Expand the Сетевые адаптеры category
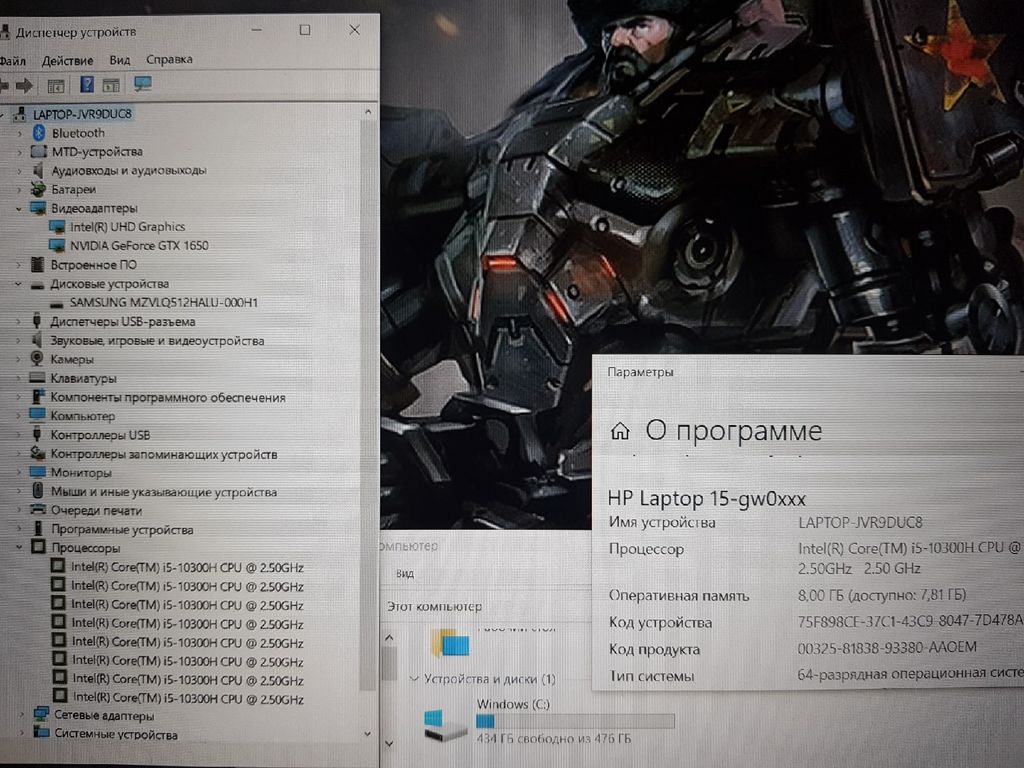 pyautogui.click(x=19, y=716)
